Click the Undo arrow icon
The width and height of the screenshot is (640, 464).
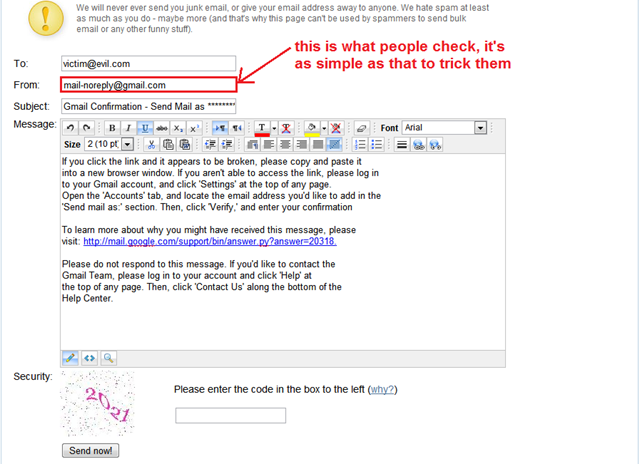[71, 128]
